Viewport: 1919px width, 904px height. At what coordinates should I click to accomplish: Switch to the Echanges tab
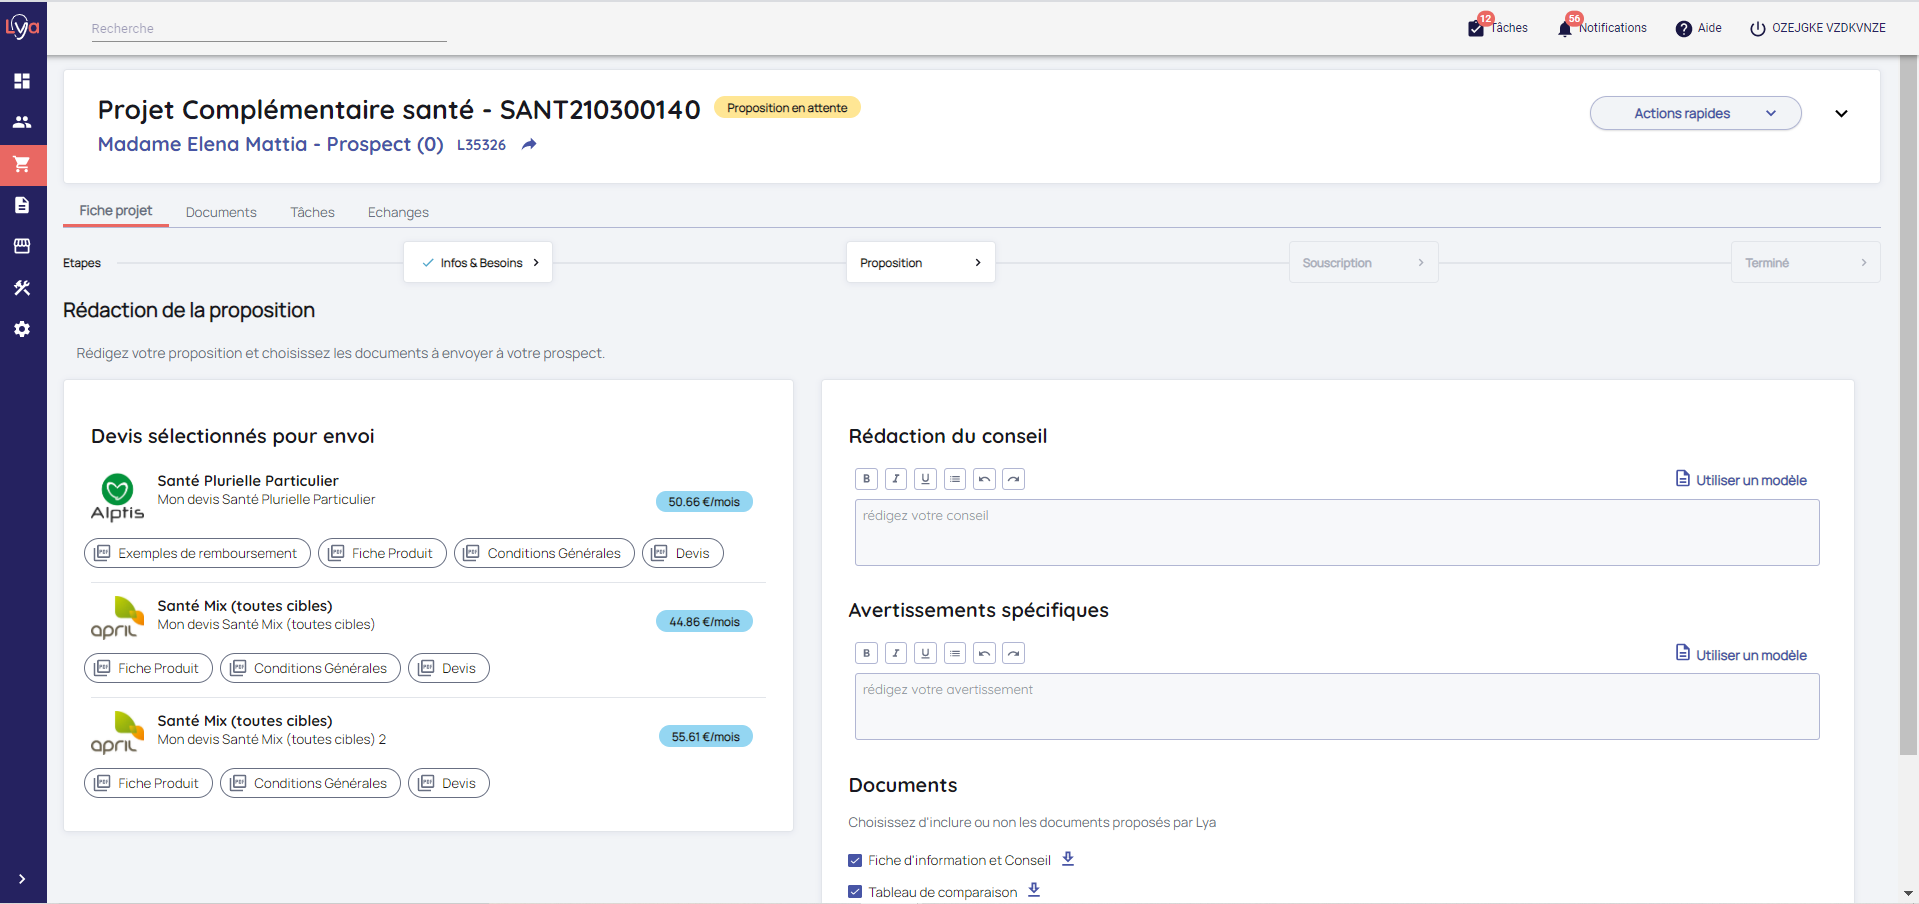coord(398,212)
